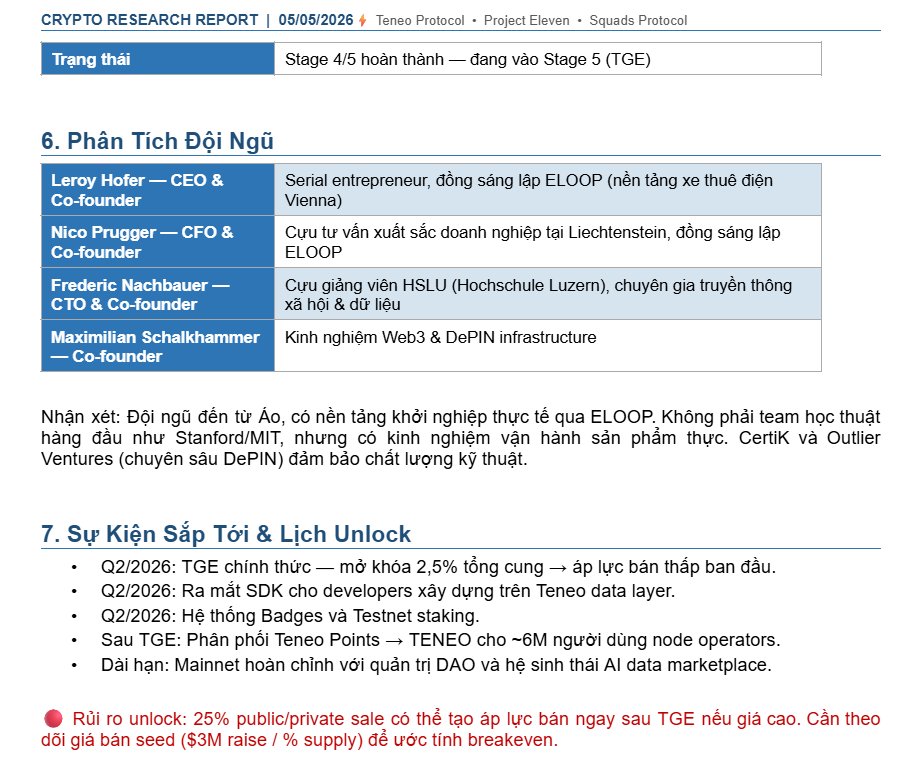
Task: Click heading '6. Phân Tích Đội Ngũ'
Action: tap(157, 141)
